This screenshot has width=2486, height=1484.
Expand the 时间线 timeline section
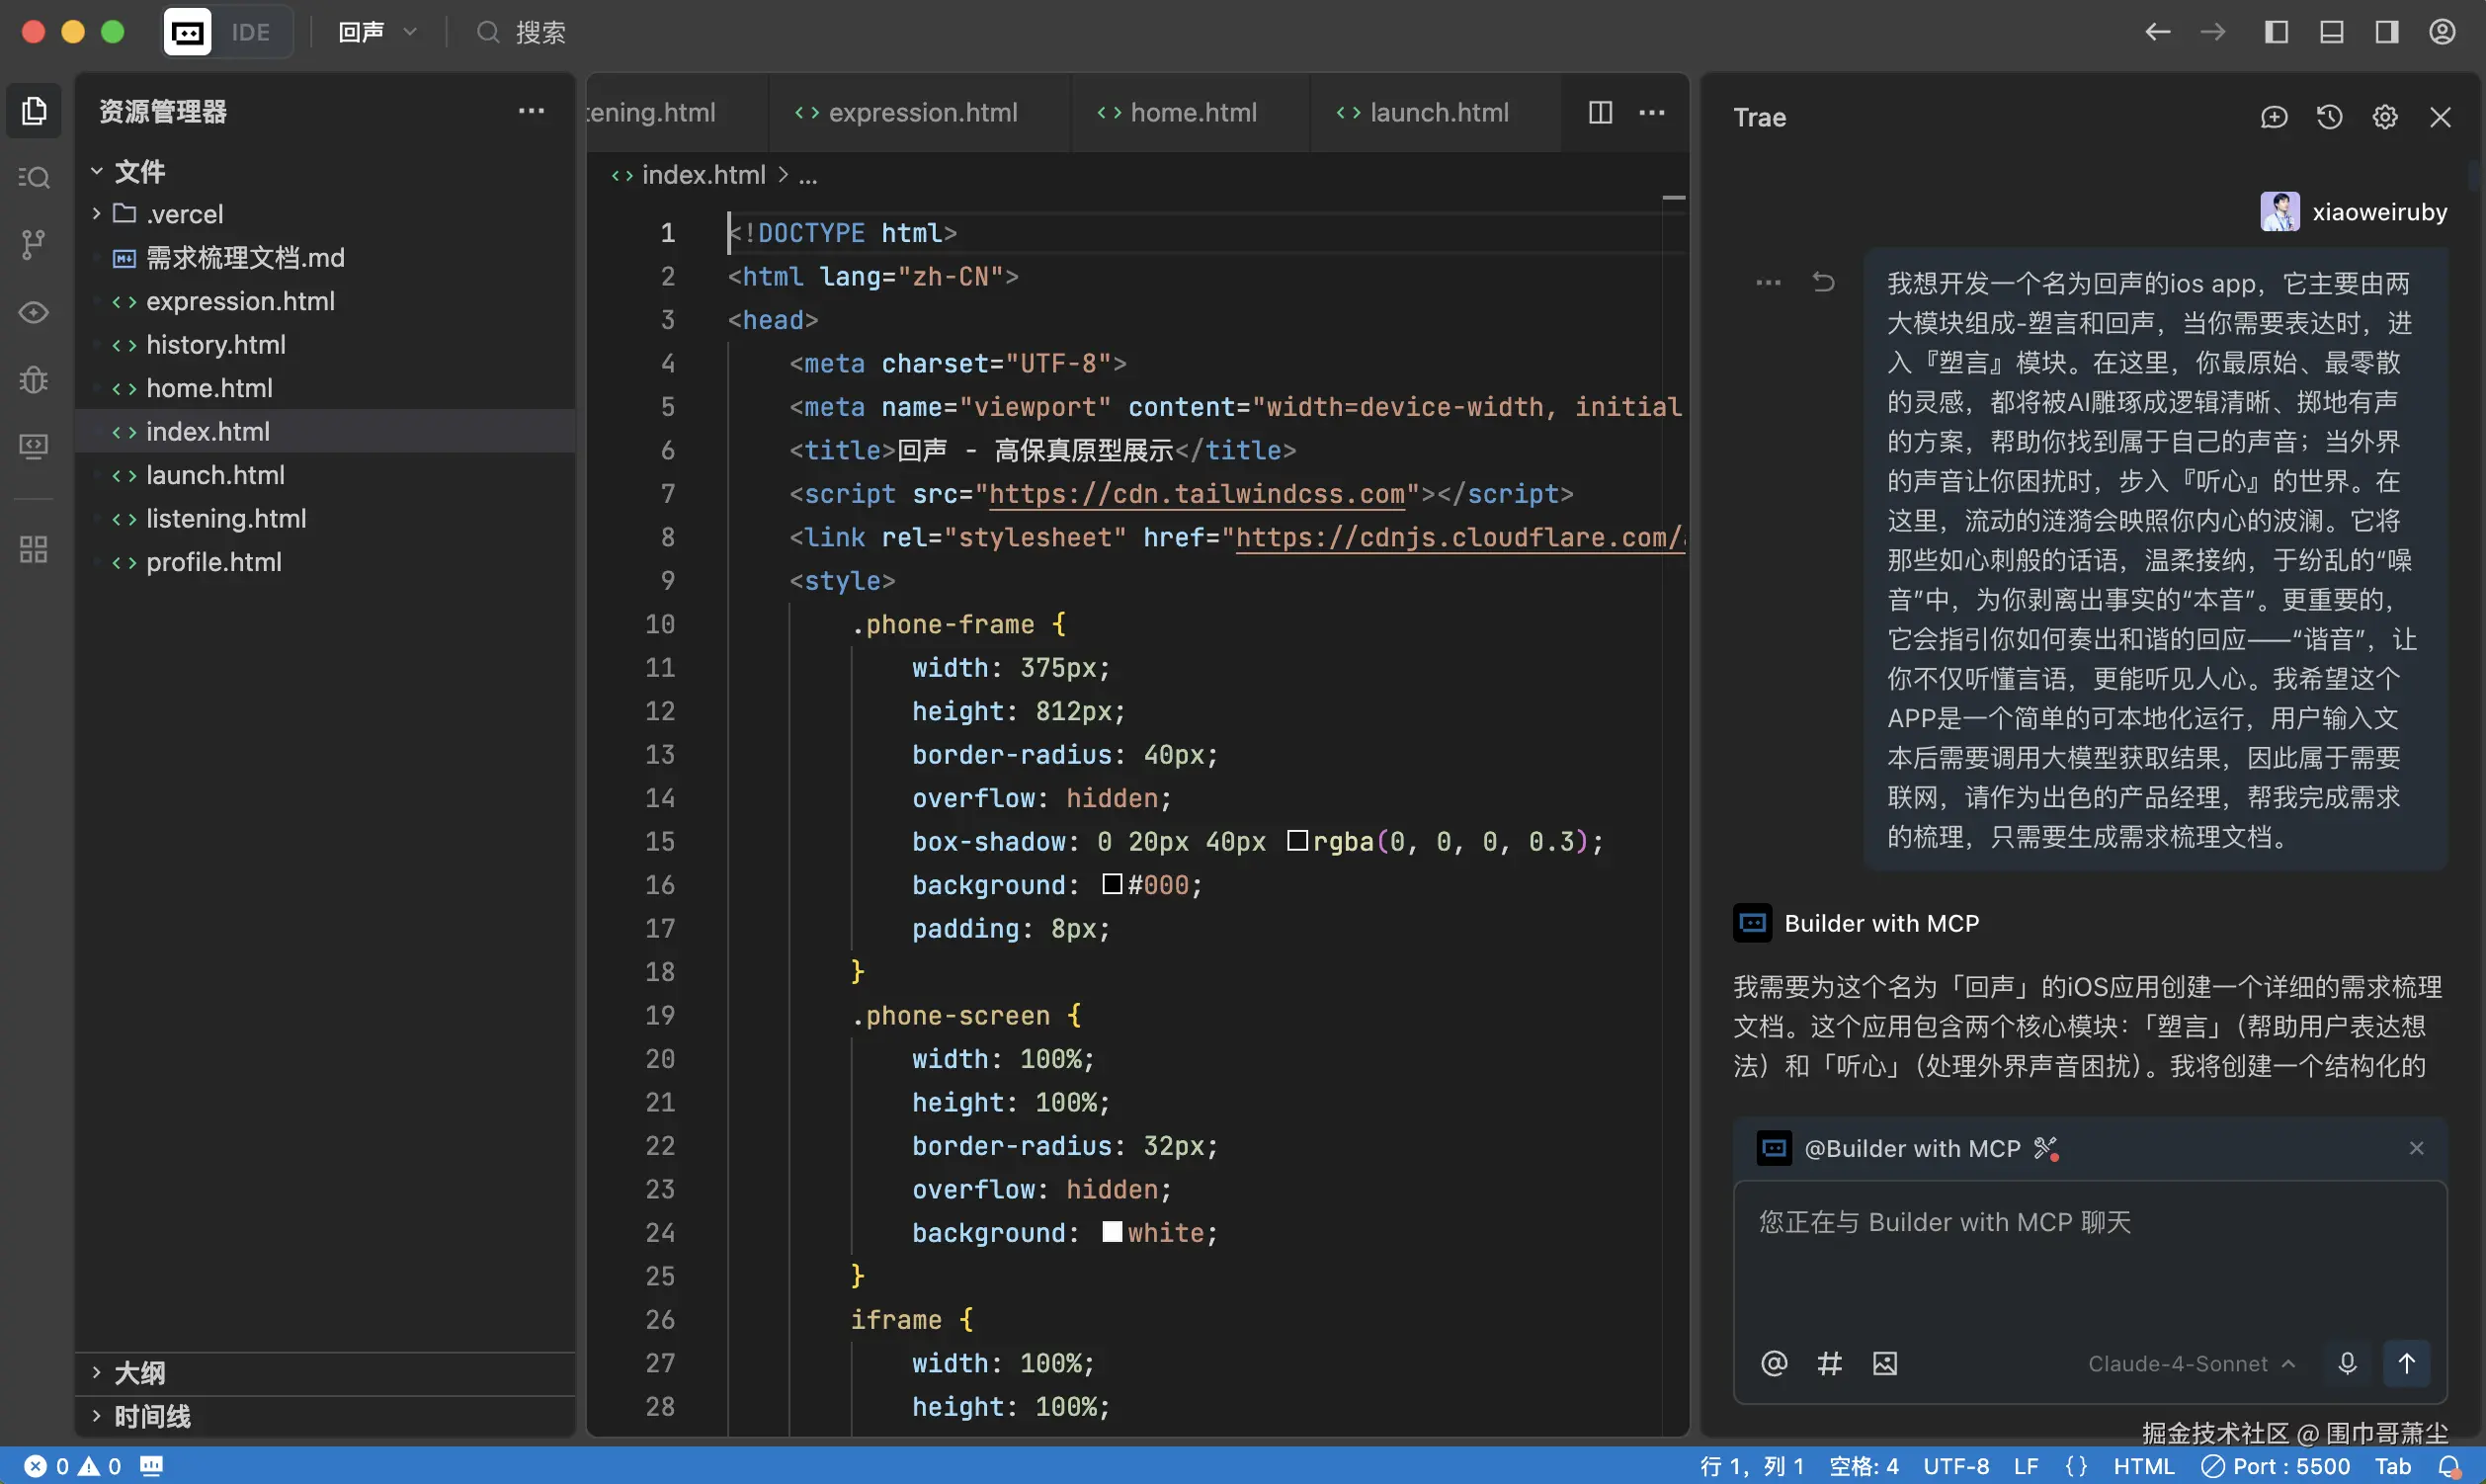pyautogui.click(x=326, y=1416)
